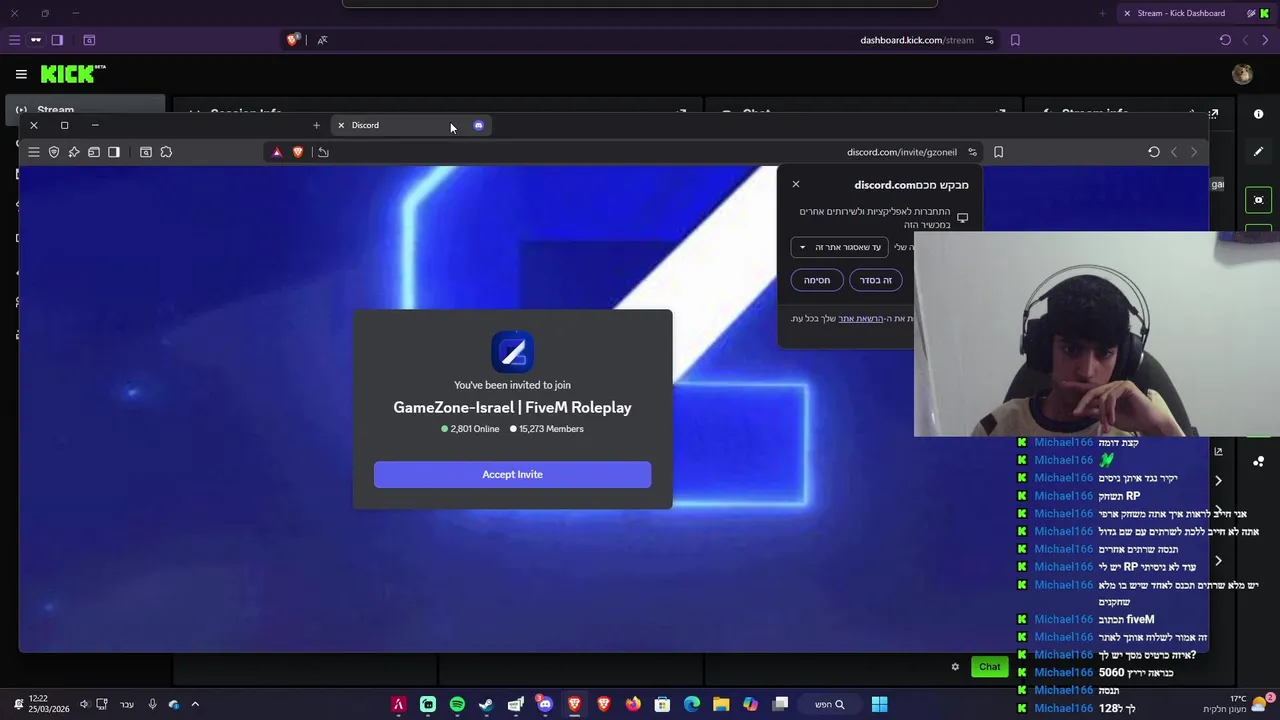1280x720 pixels.
Task: Open the 'עד שאסגור אתר זה' duration dropdown
Action: 839,247
